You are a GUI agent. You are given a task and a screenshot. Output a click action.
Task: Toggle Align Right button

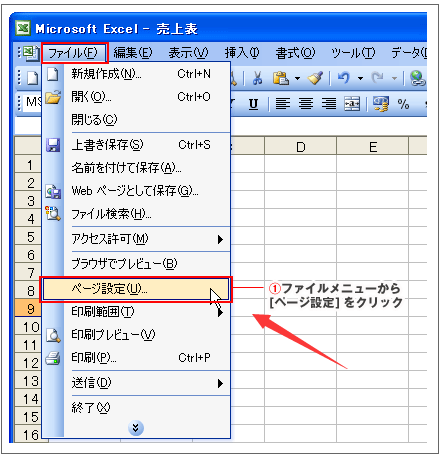(x=329, y=104)
